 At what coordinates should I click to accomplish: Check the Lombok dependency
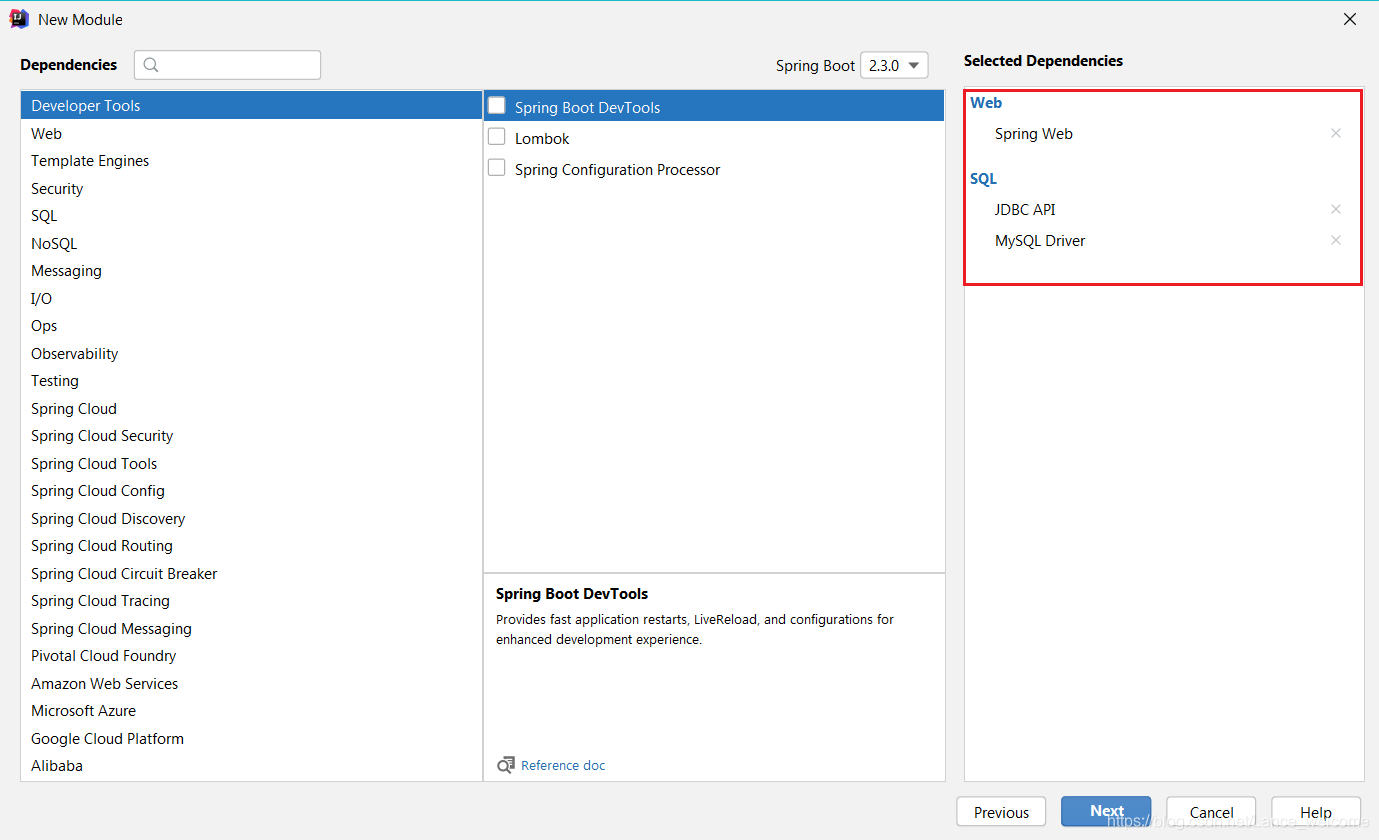tap(497, 137)
